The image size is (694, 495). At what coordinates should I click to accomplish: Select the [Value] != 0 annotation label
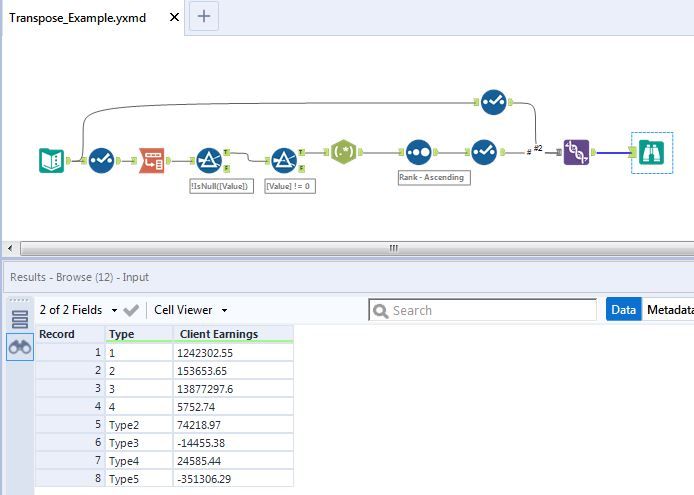[290, 186]
